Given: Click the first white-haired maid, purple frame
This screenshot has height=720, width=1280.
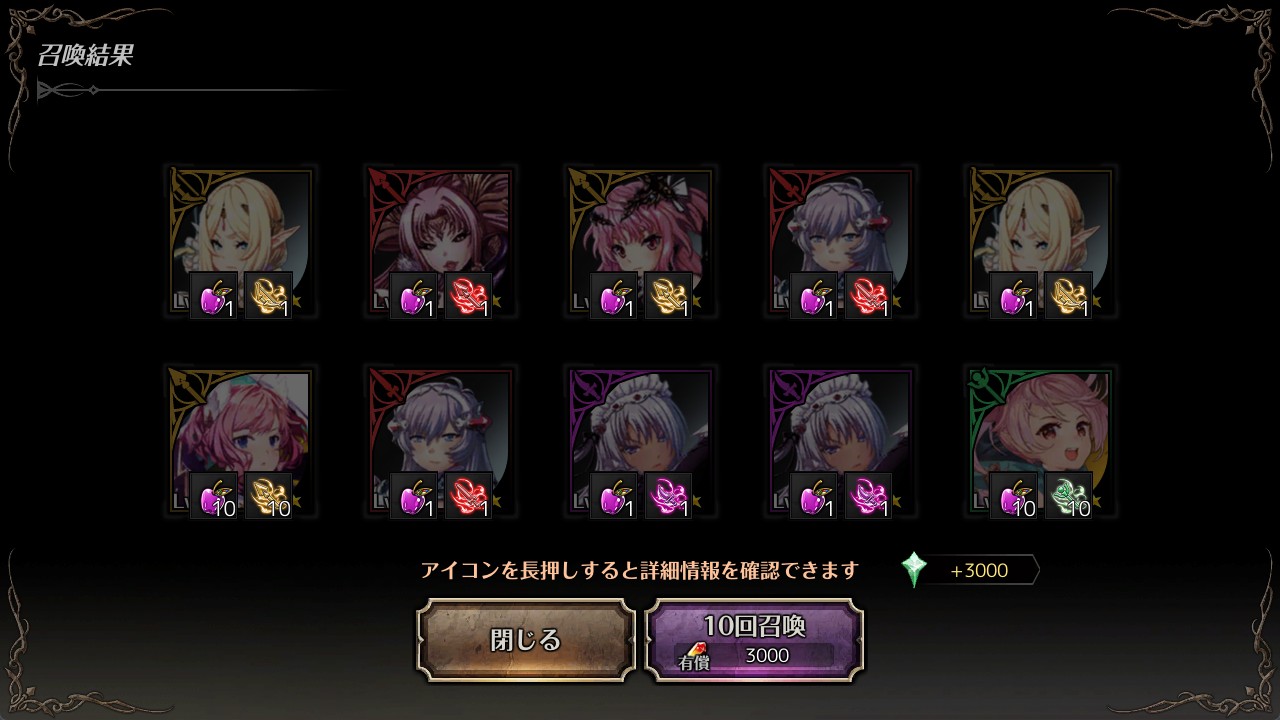Looking at the screenshot, I should [x=640, y=441].
